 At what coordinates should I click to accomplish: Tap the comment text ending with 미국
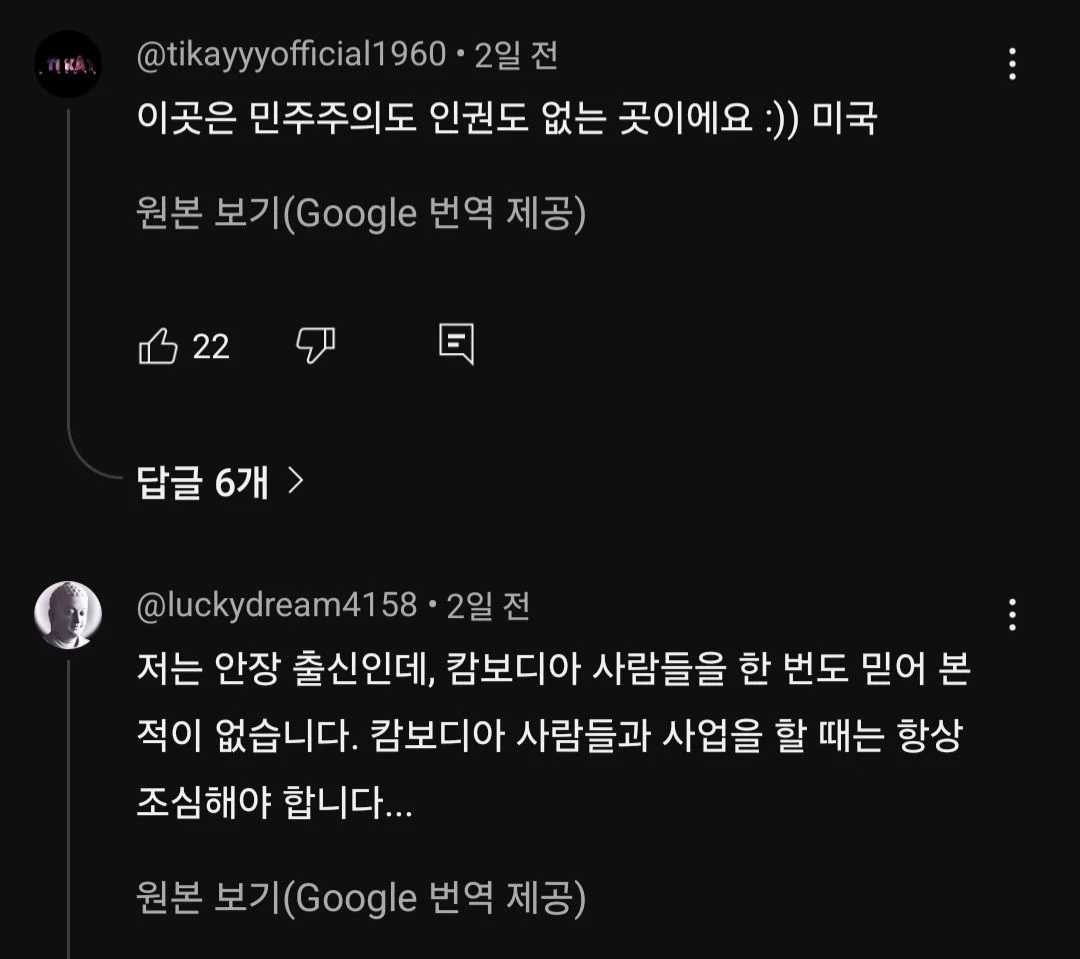(506, 120)
